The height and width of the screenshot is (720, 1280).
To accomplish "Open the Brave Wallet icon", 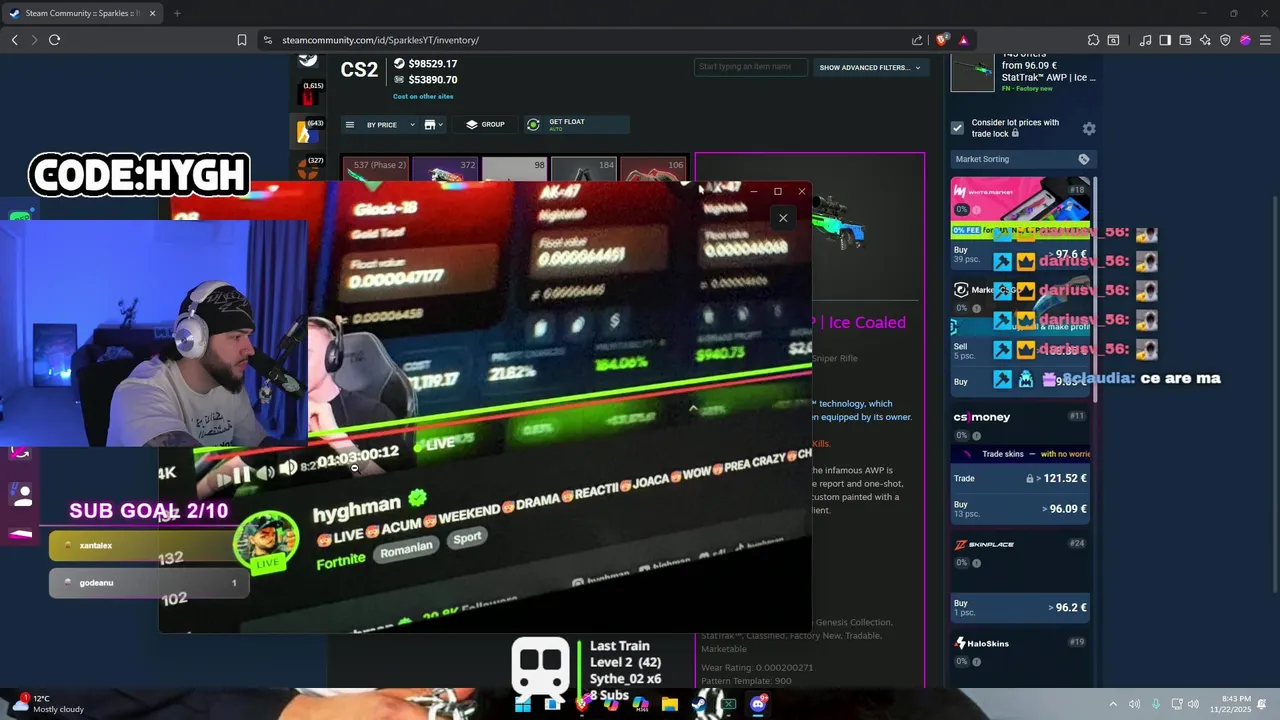I will 1185,40.
